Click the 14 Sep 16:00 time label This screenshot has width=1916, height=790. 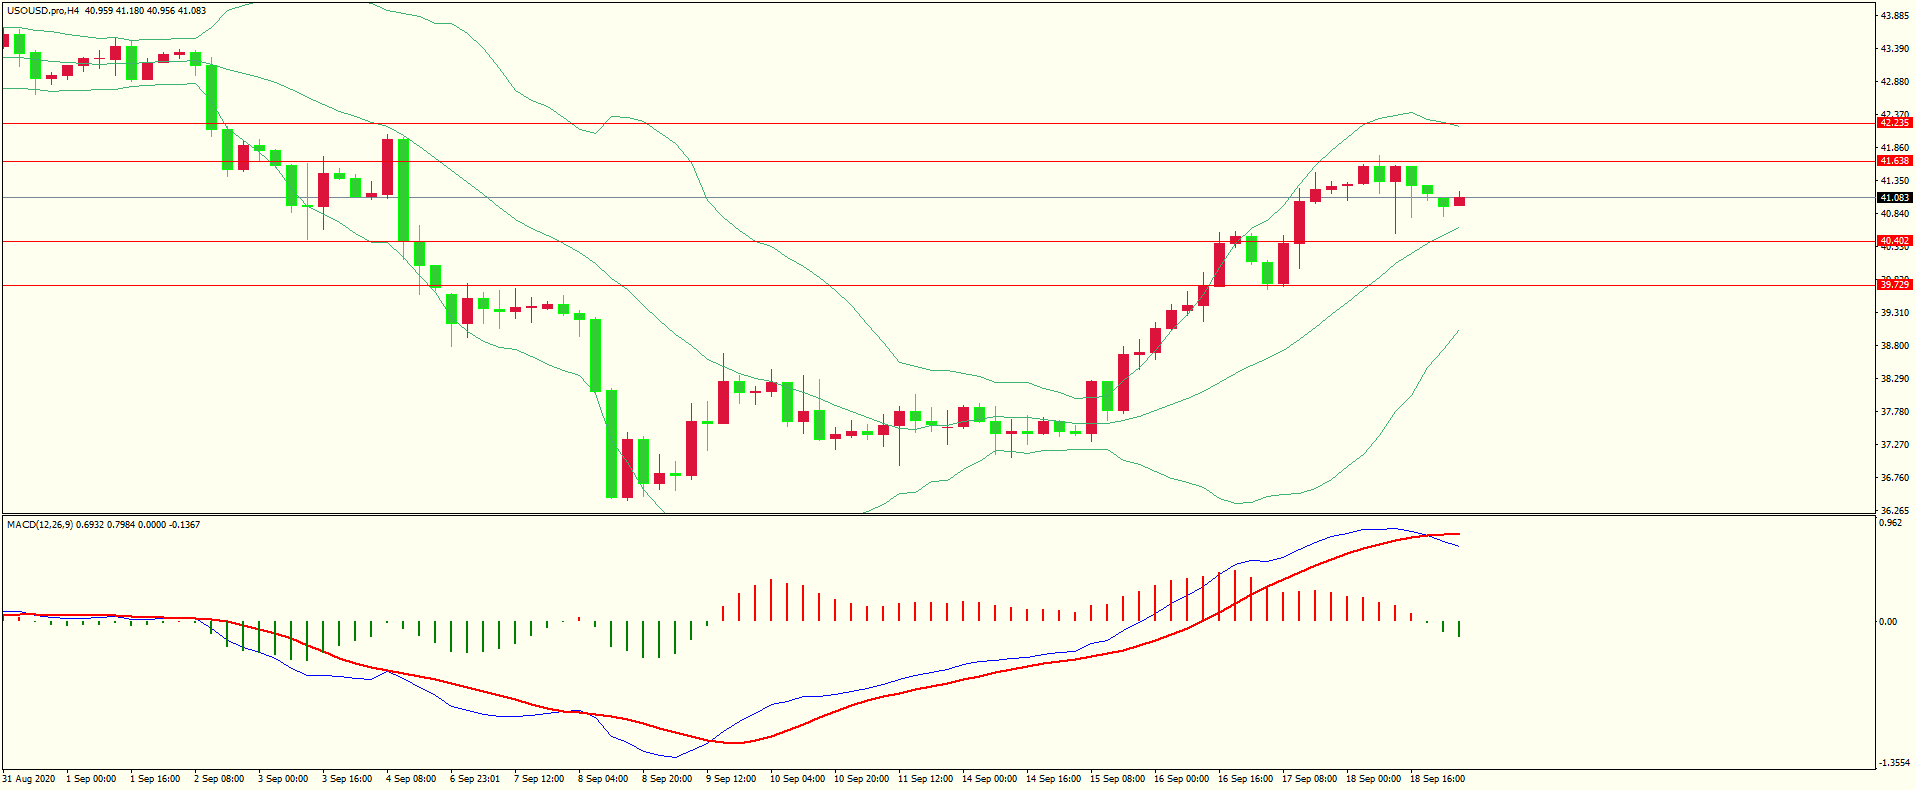(x=1053, y=779)
